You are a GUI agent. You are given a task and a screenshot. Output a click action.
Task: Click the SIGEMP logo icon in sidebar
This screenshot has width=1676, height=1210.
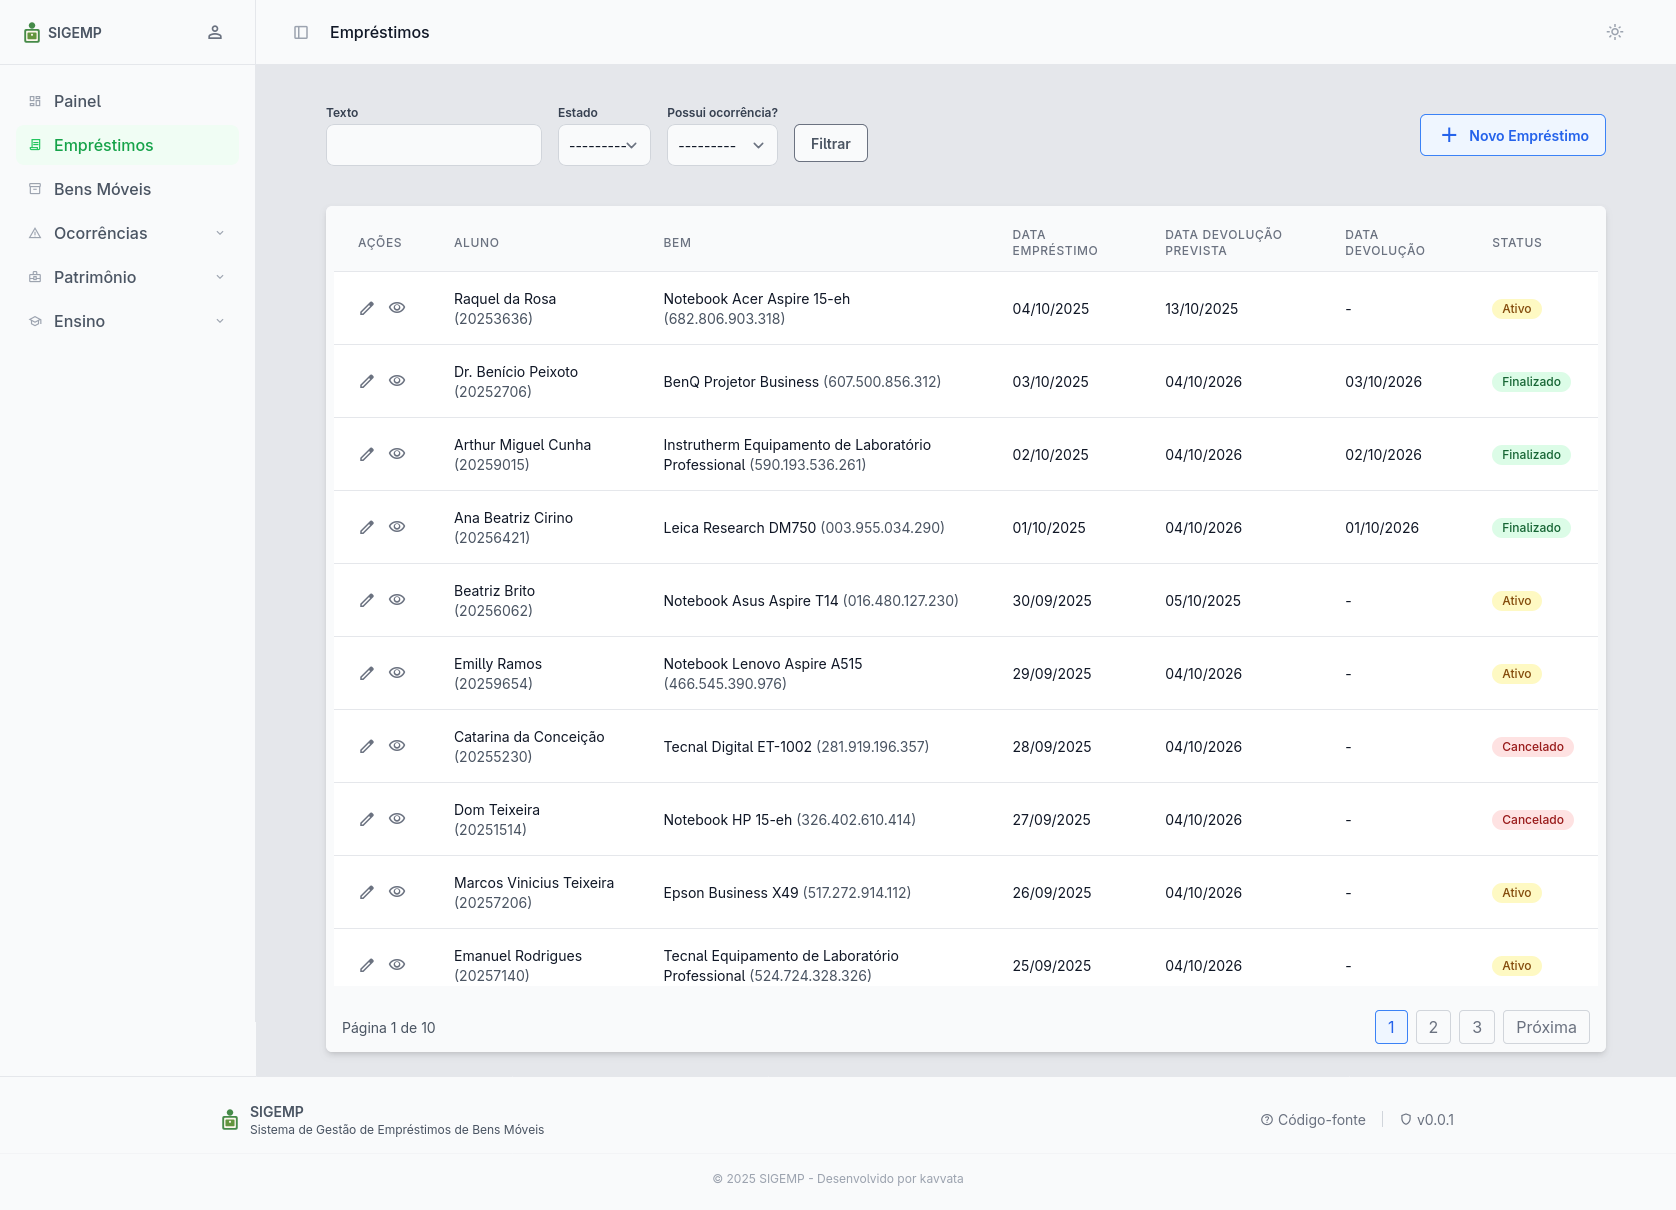click(x=32, y=33)
